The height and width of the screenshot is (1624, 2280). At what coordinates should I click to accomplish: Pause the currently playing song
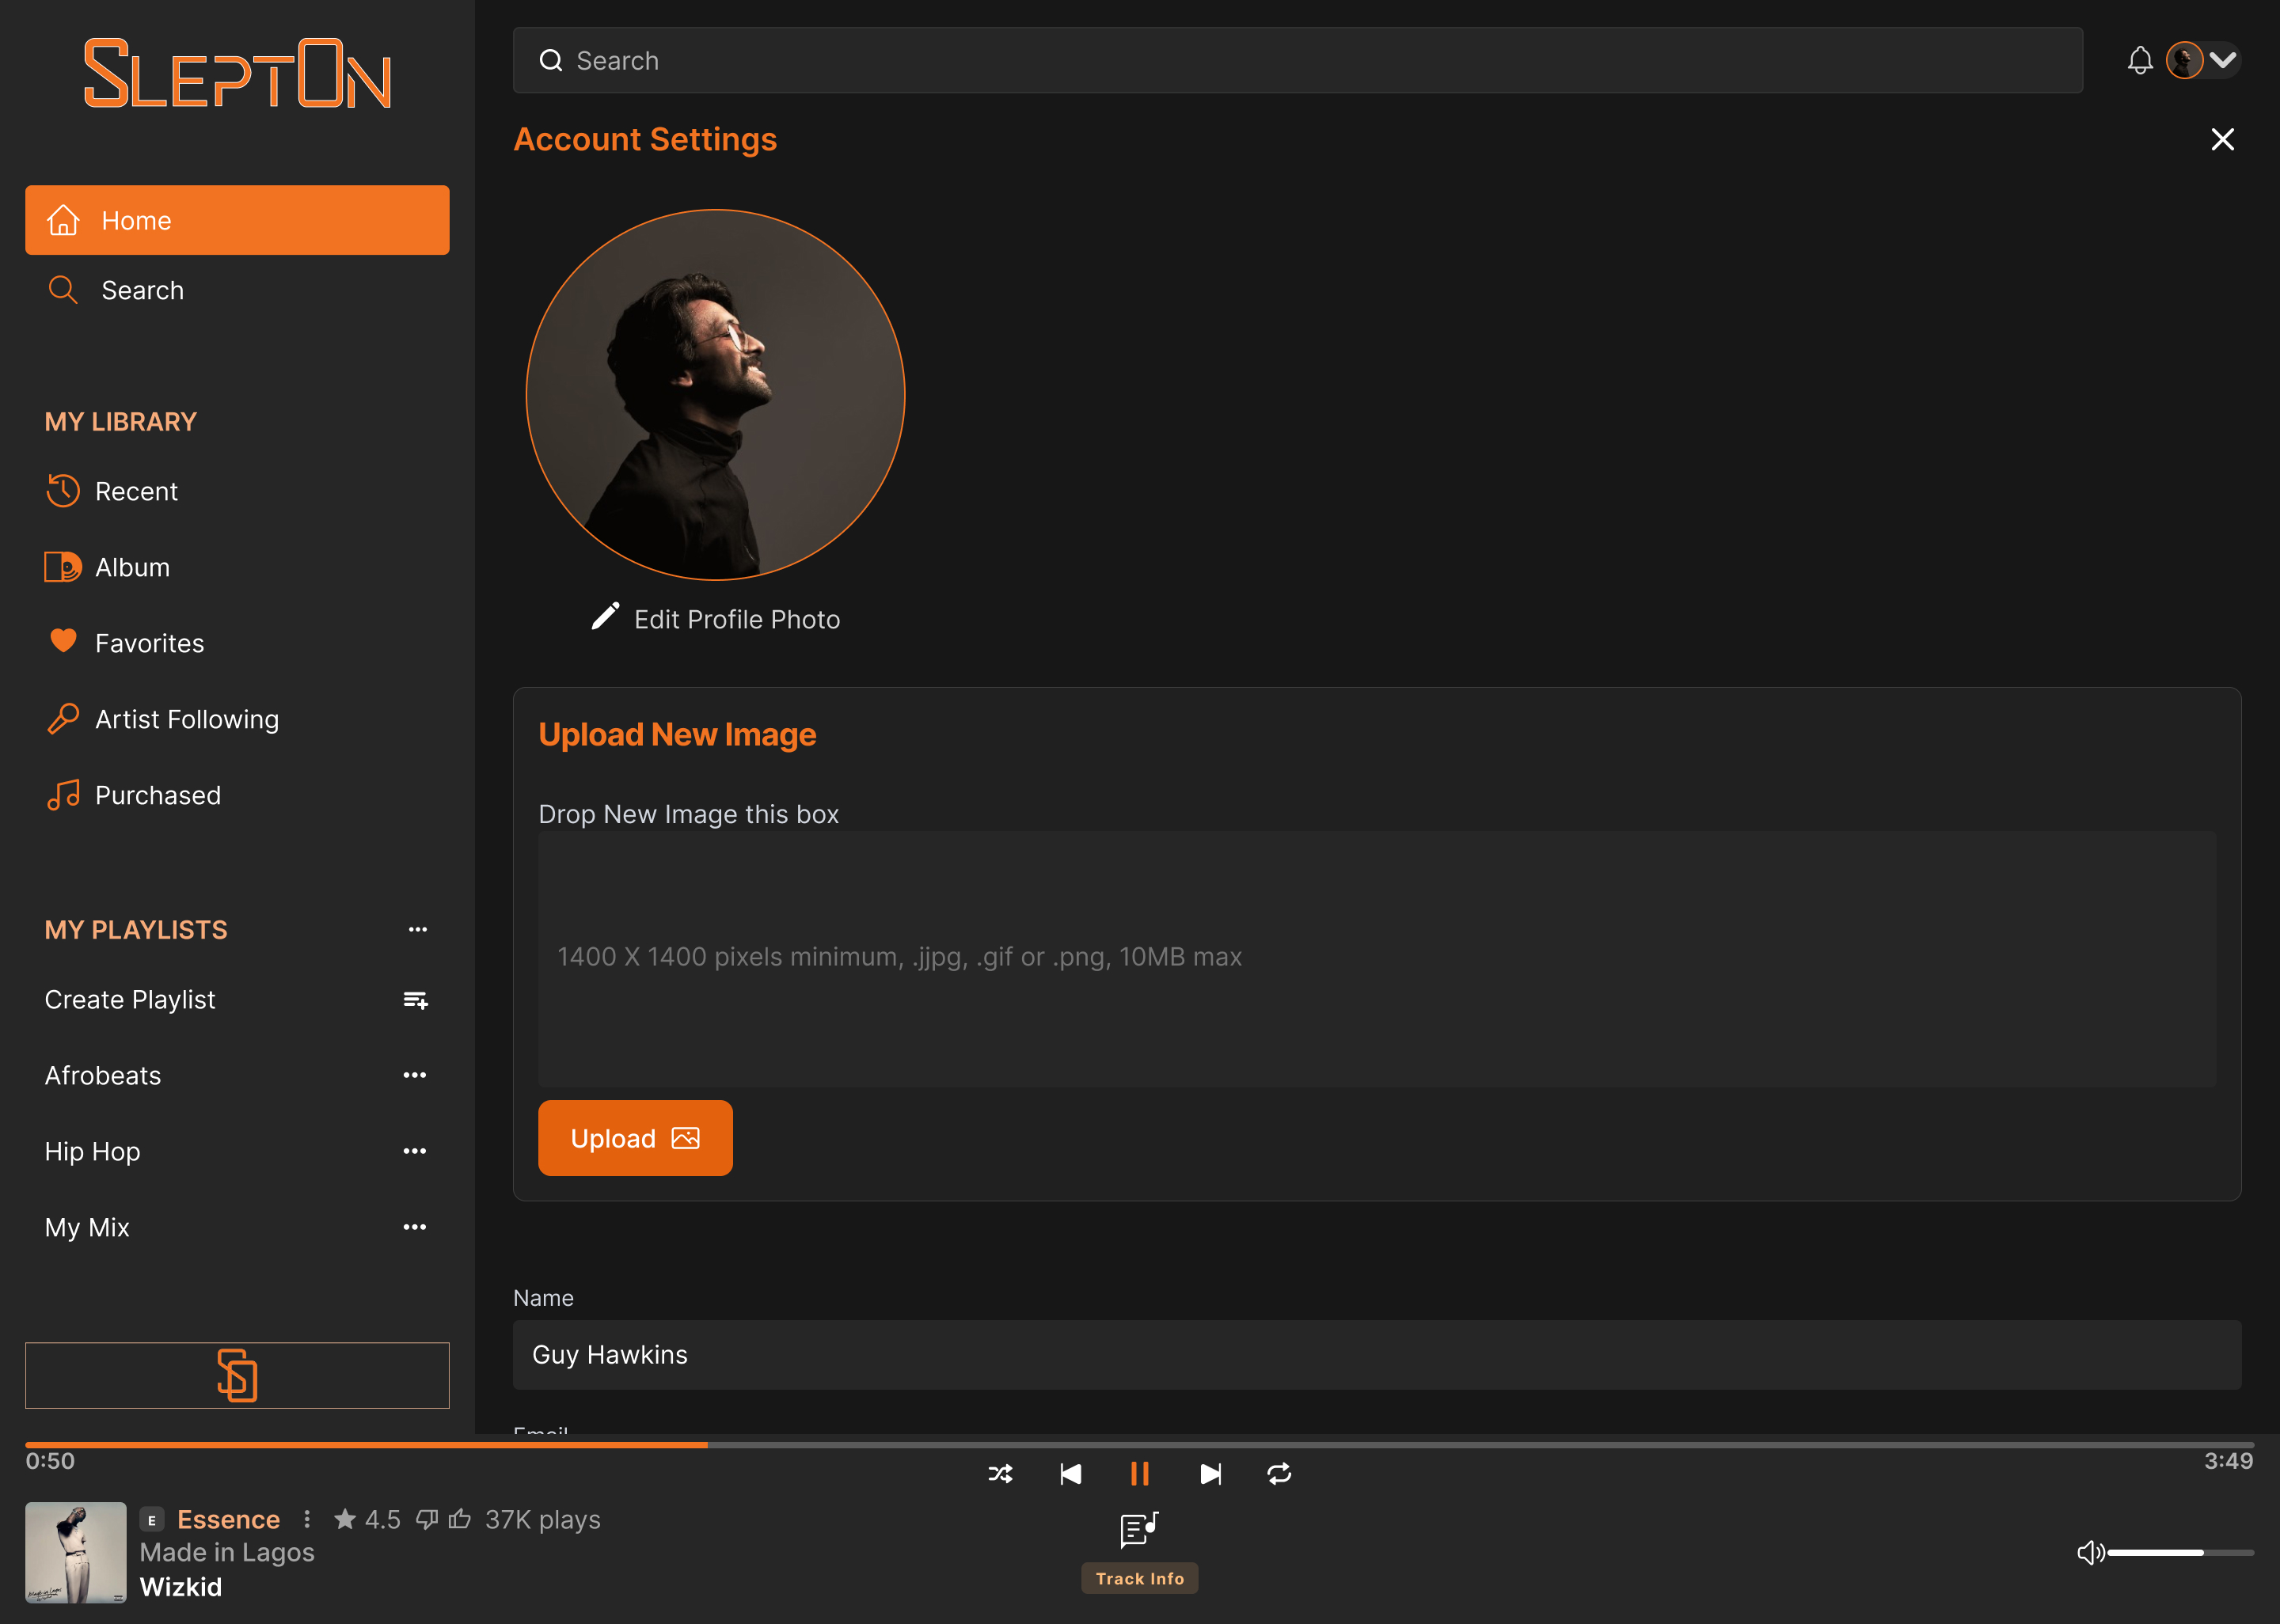(x=1139, y=1474)
